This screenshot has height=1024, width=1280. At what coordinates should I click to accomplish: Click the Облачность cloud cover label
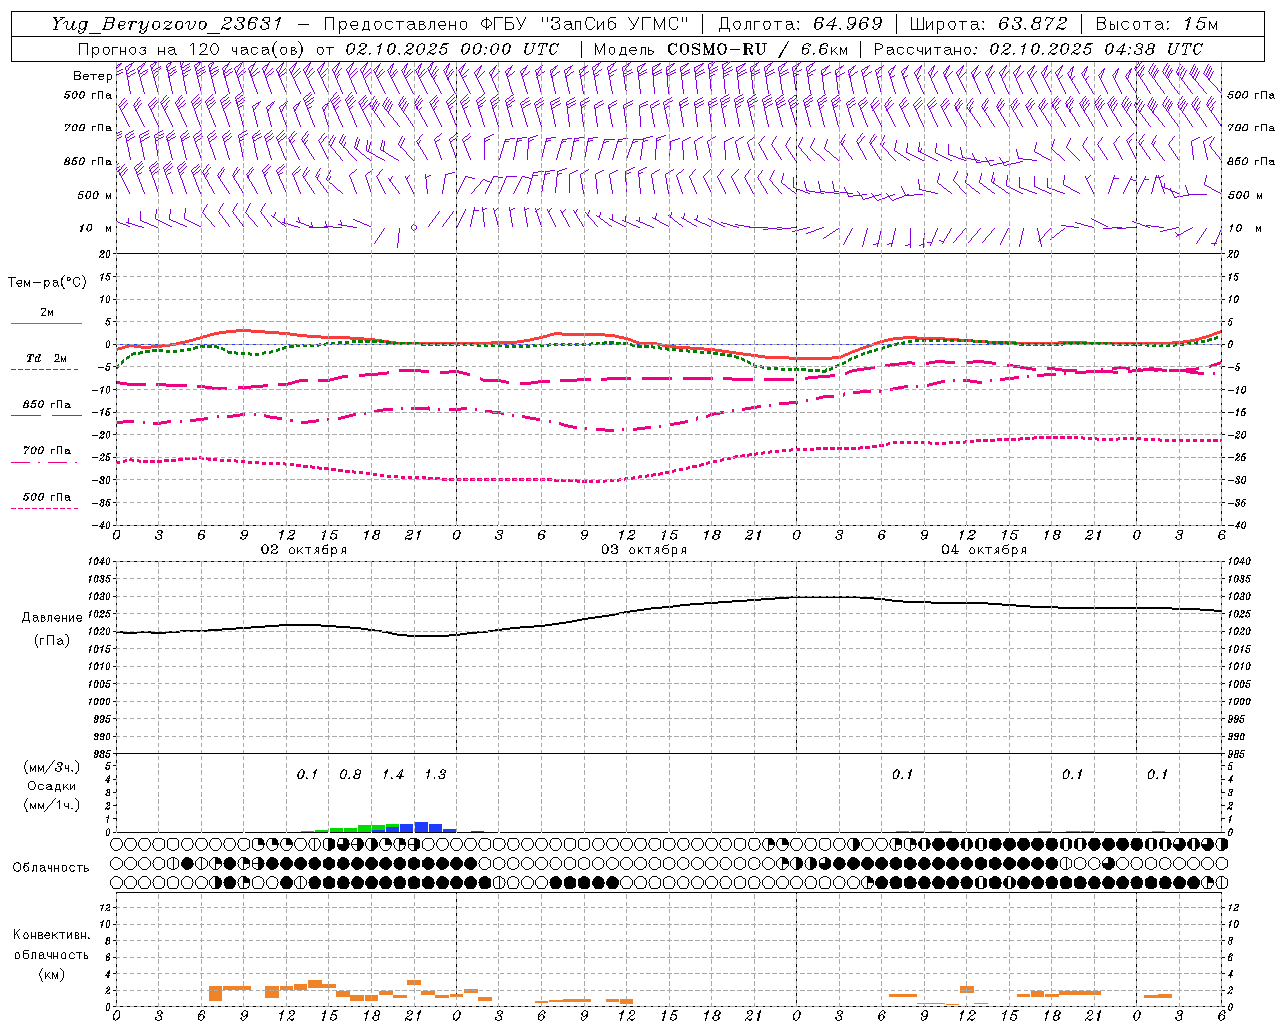click(51, 867)
